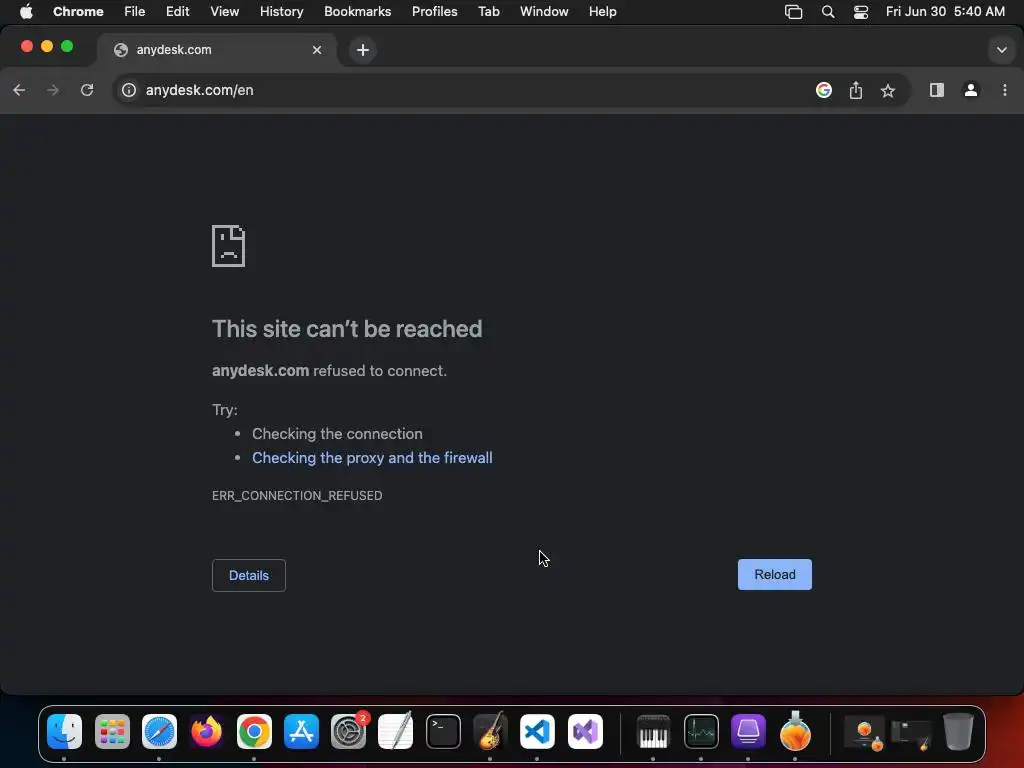
Task: Click the Details button
Action: pyautogui.click(x=249, y=575)
